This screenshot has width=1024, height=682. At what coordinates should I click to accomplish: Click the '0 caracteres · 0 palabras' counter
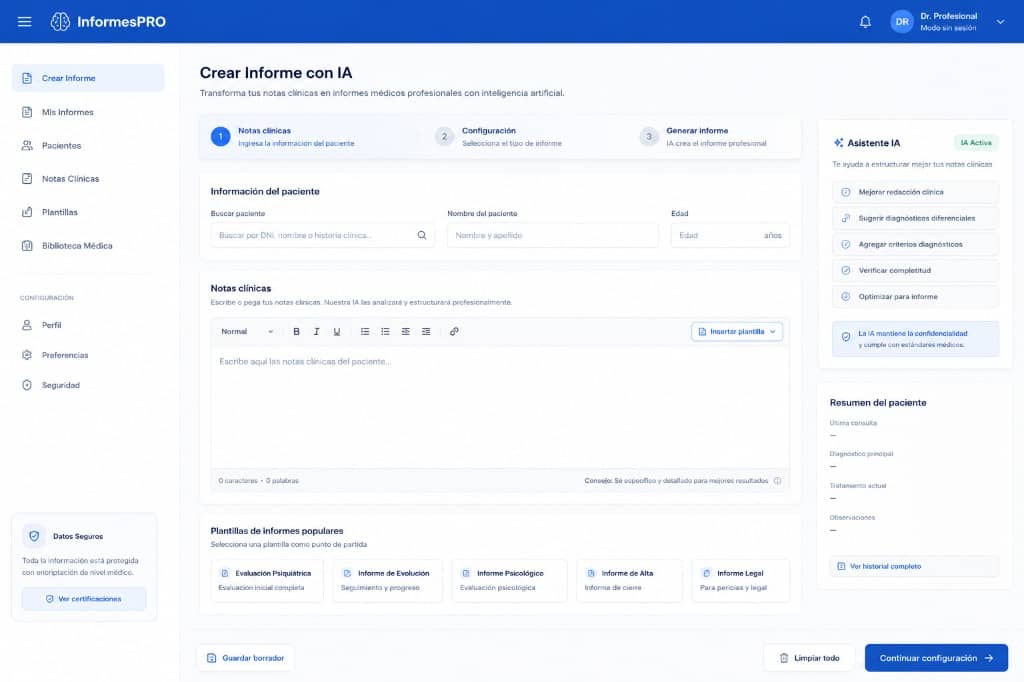(x=259, y=481)
